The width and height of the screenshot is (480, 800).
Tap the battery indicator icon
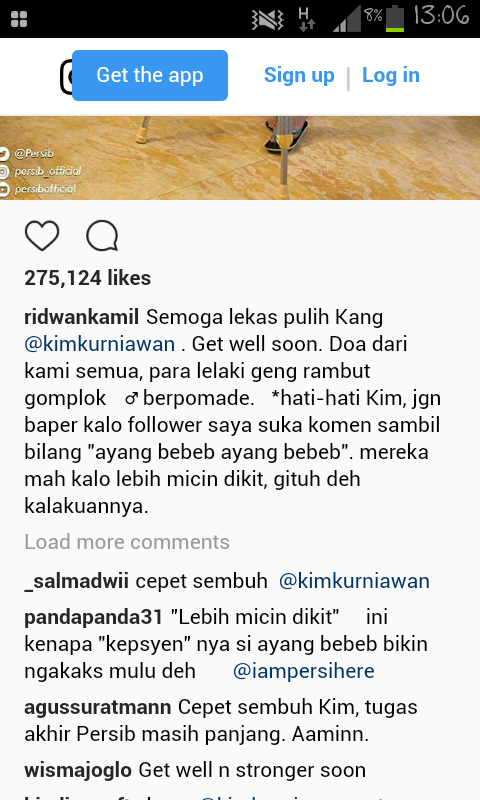(395, 18)
